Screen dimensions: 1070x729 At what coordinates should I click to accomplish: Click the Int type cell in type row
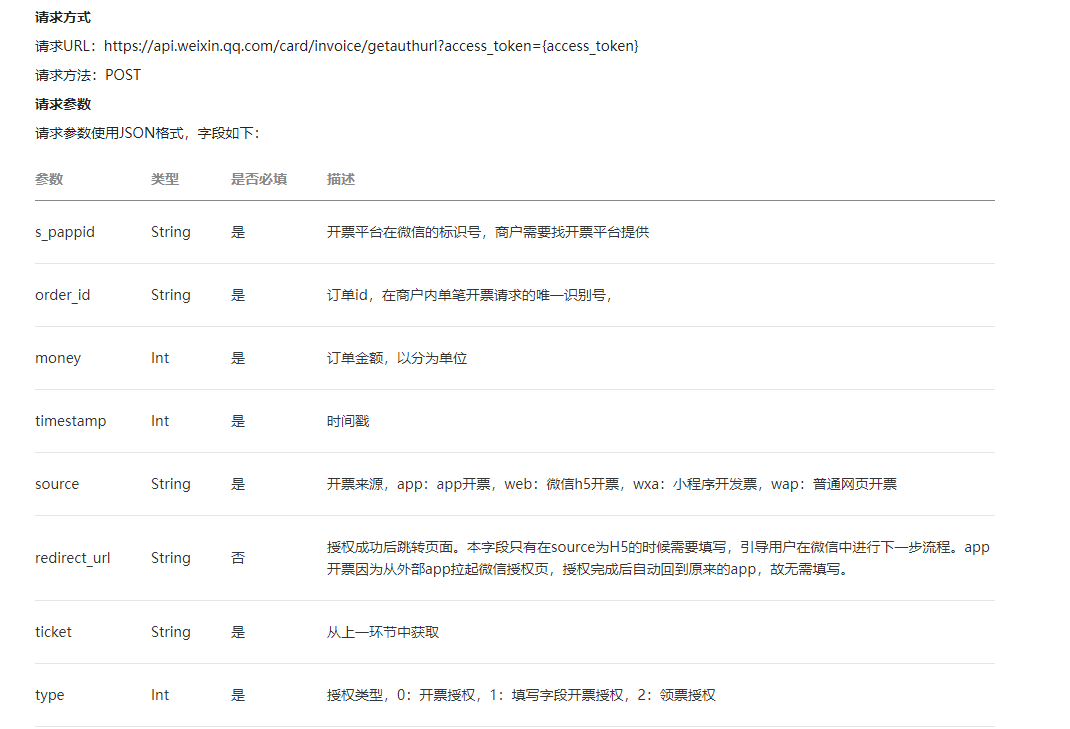tap(160, 695)
